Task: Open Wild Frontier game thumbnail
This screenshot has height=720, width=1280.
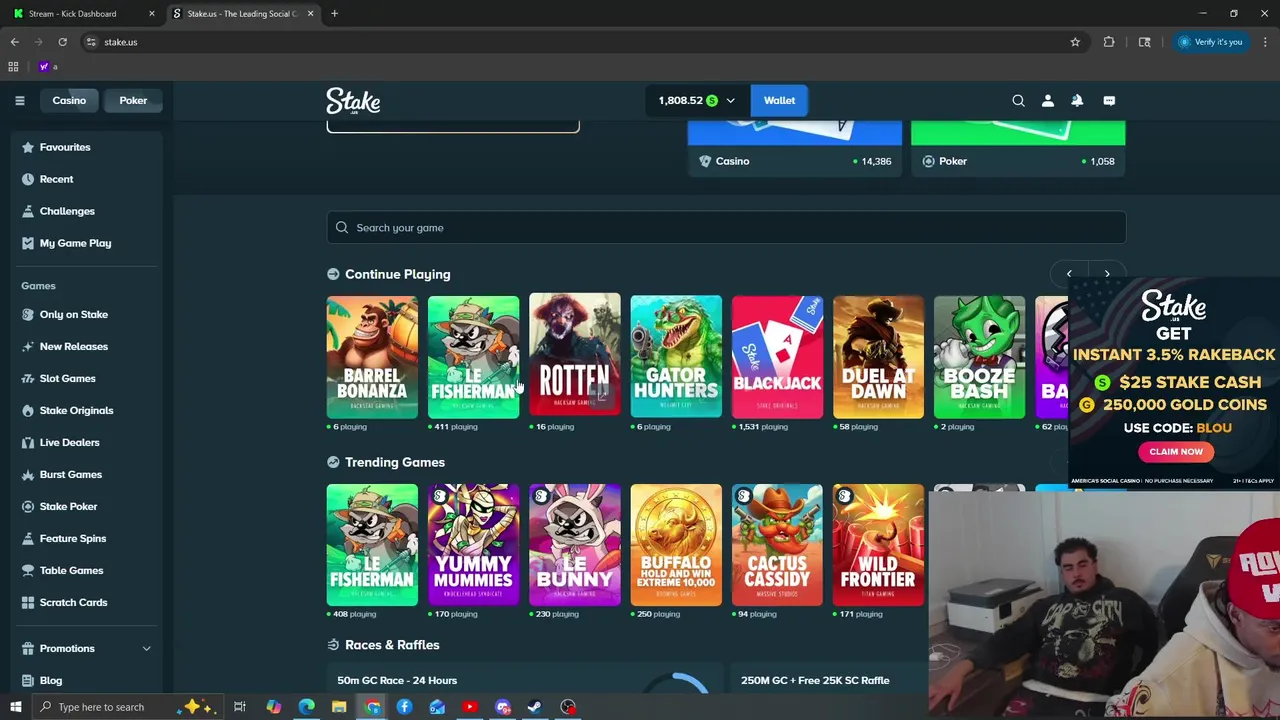Action: click(878, 545)
